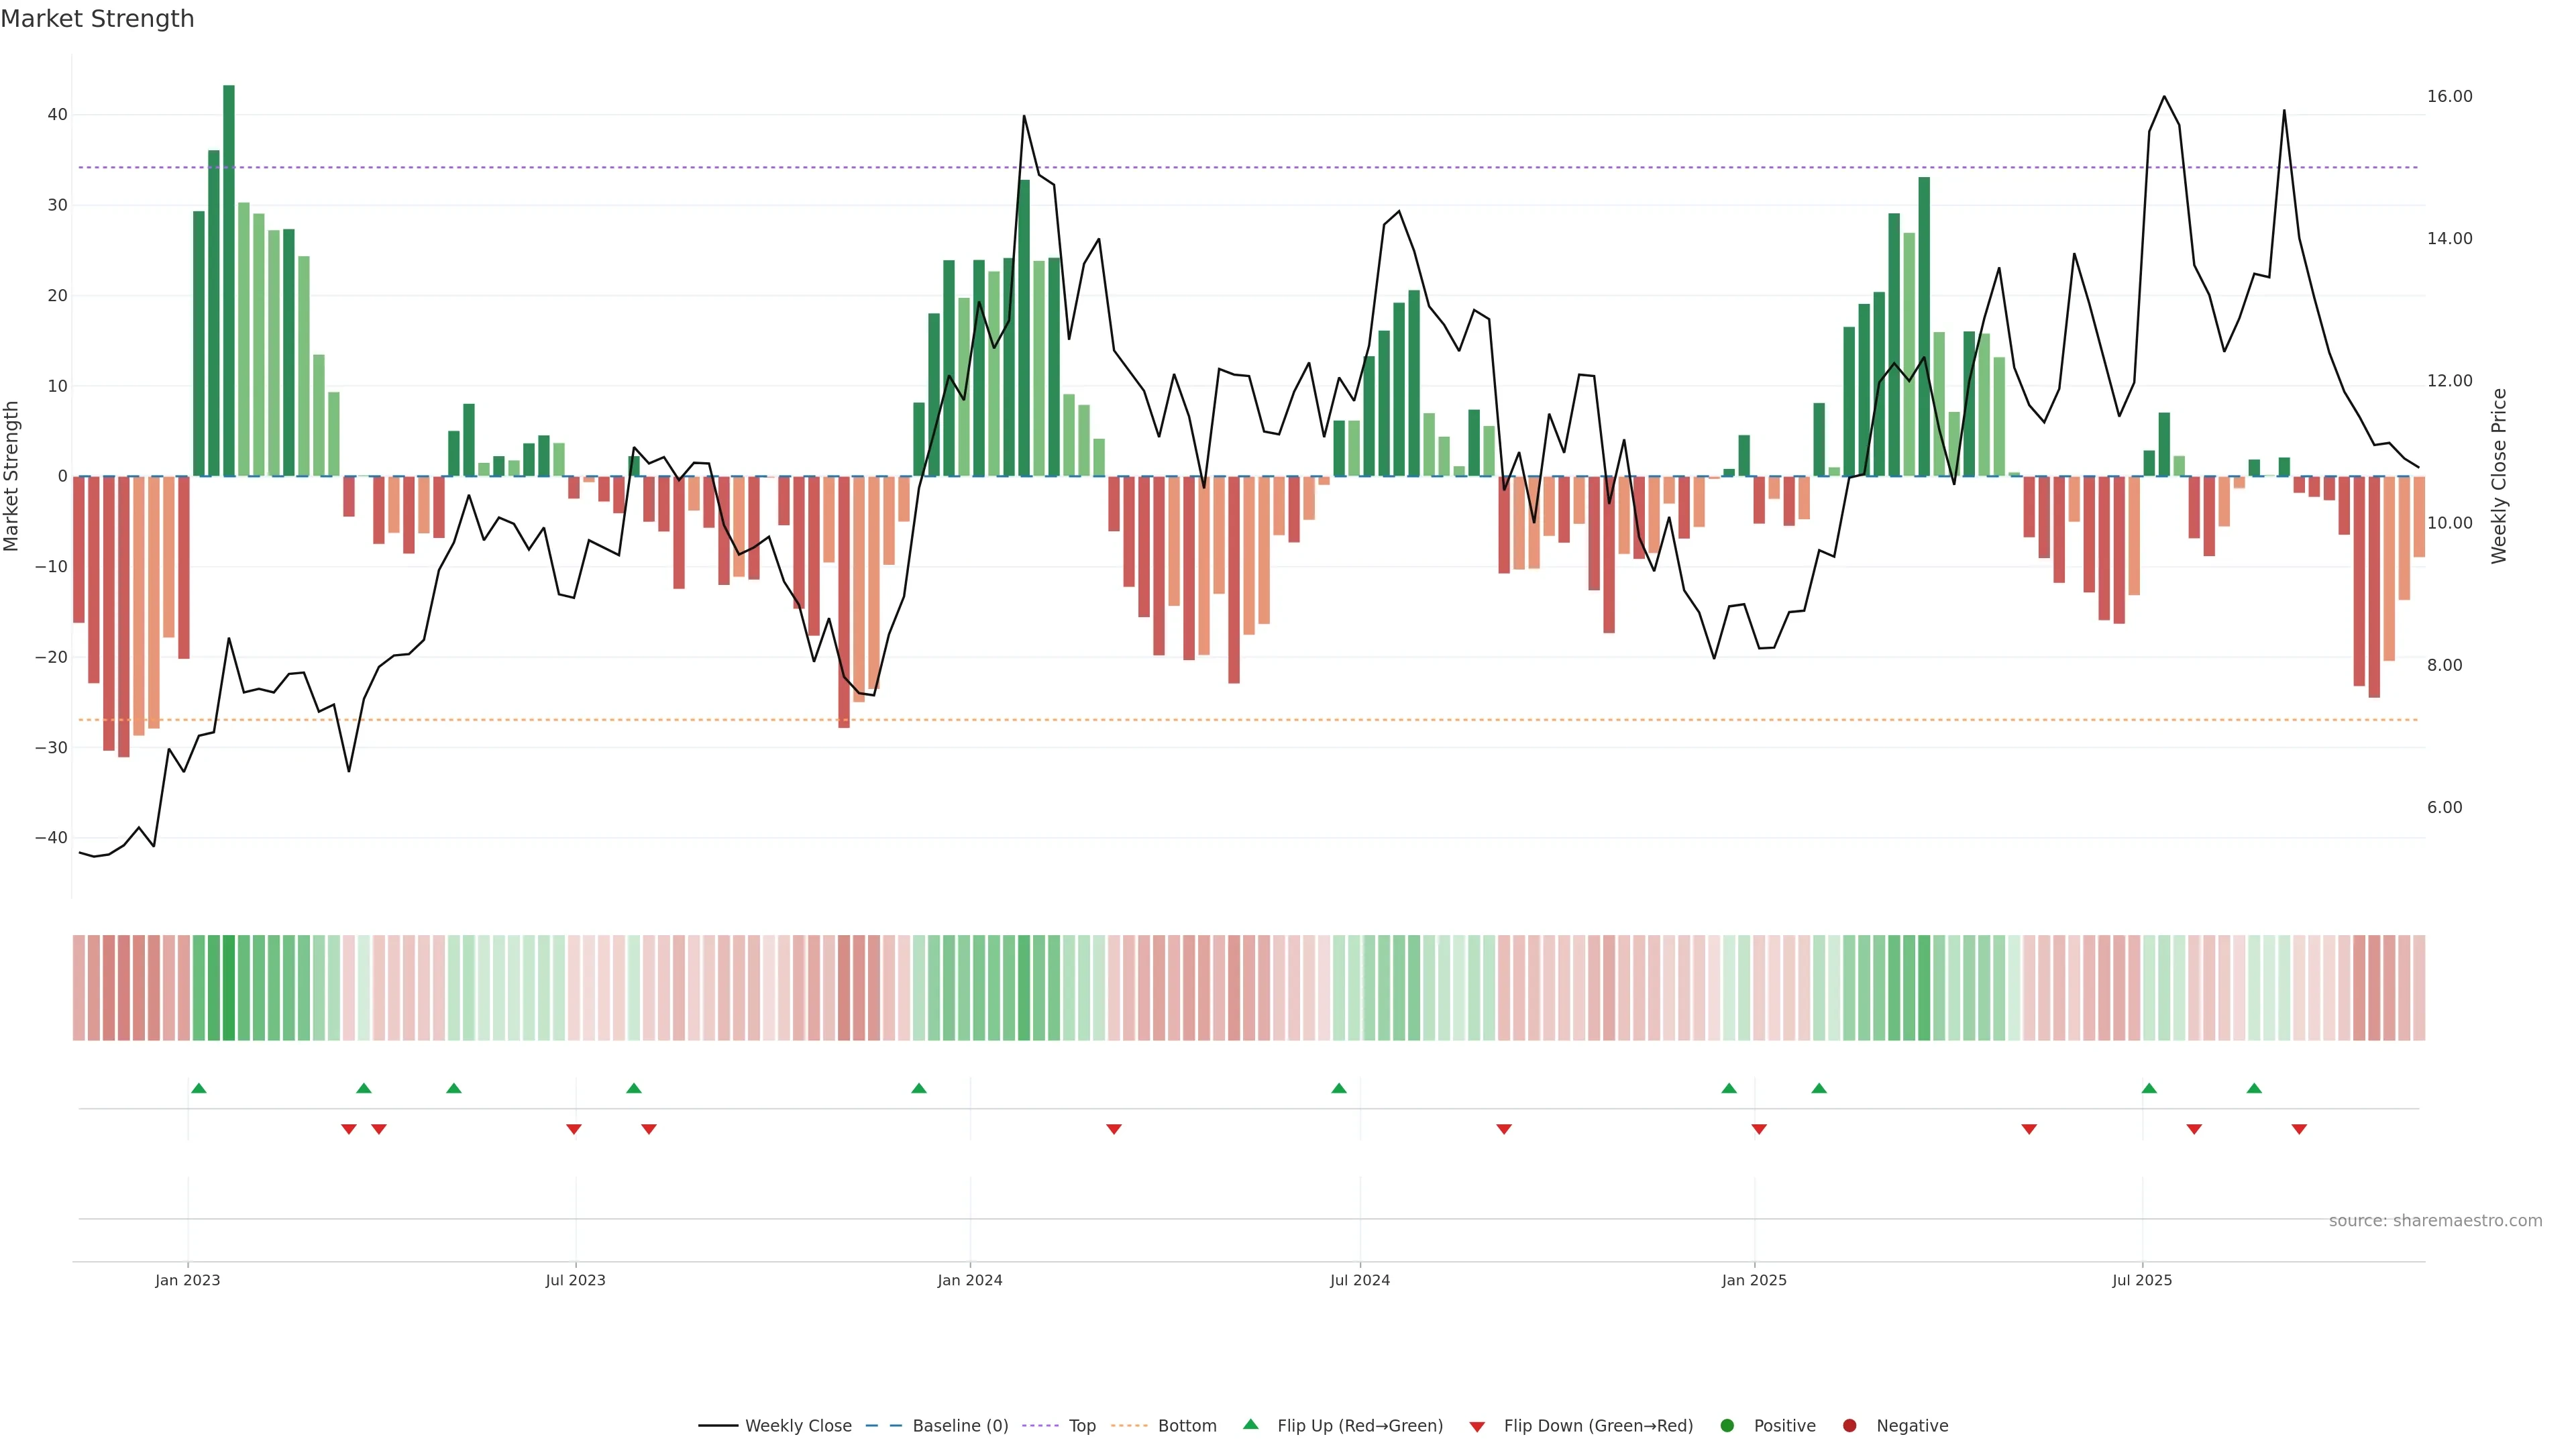Click the first green flip-up marker near Jan 2023

click(x=199, y=1088)
